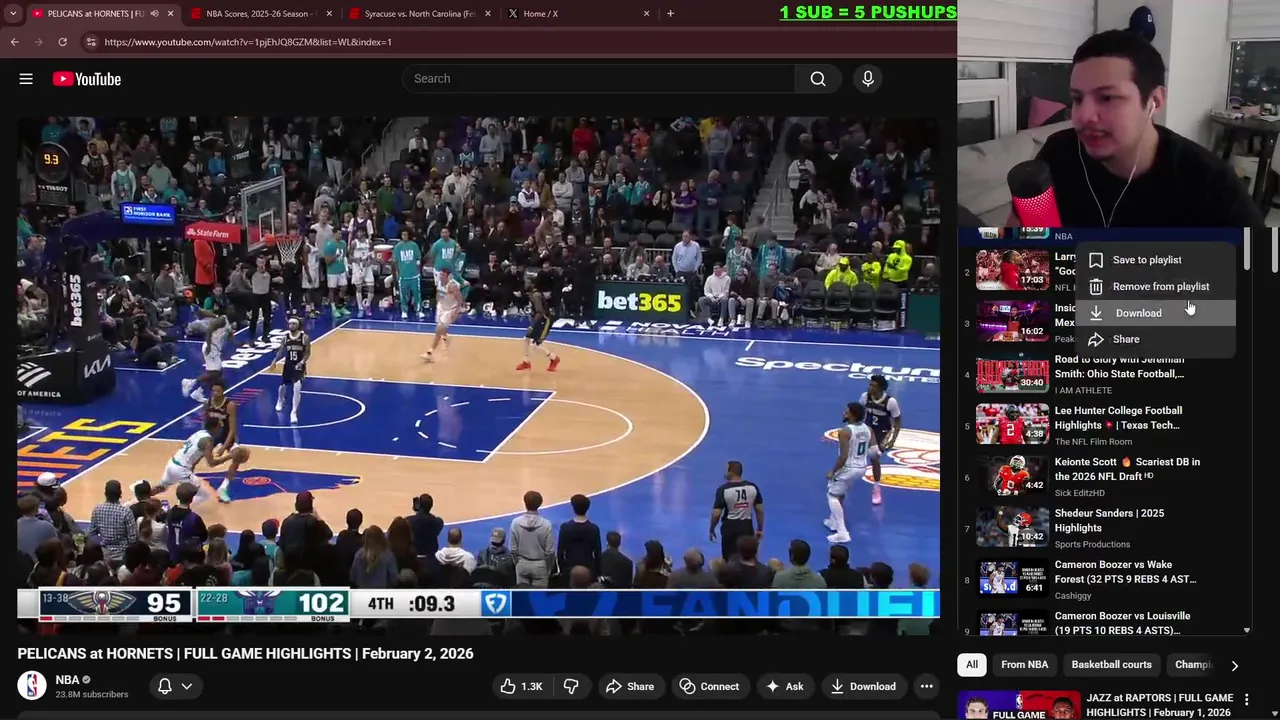The height and width of the screenshot is (720, 1280).
Task: Close the NBA Scores browser tab
Action: tap(329, 14)
